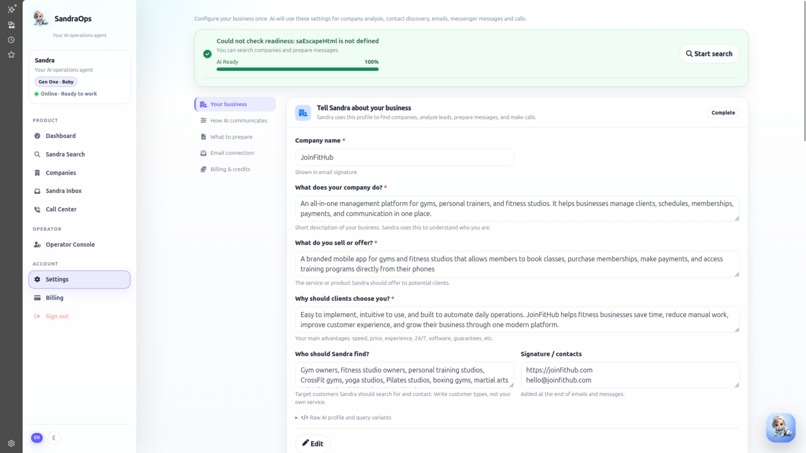Viewport: 806px width, 453px height.
Task: Click the Who should Sandra find textarea
Action: coord(404,375)
